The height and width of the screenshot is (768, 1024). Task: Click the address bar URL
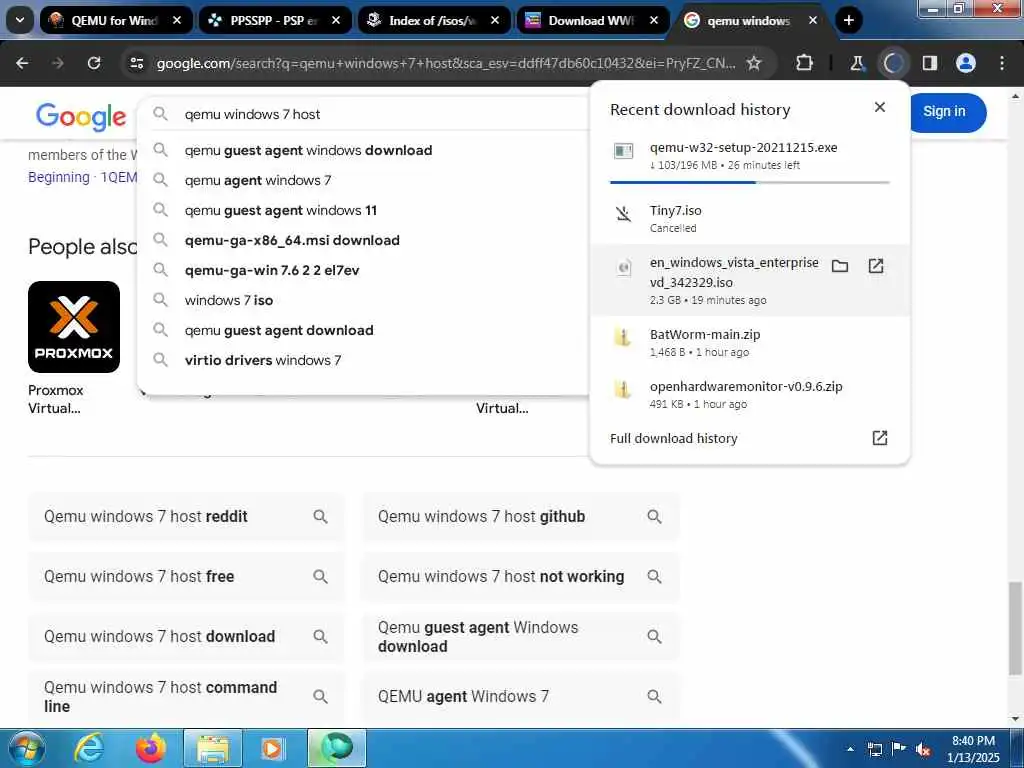pyautogui.click(x=445, y=63)
